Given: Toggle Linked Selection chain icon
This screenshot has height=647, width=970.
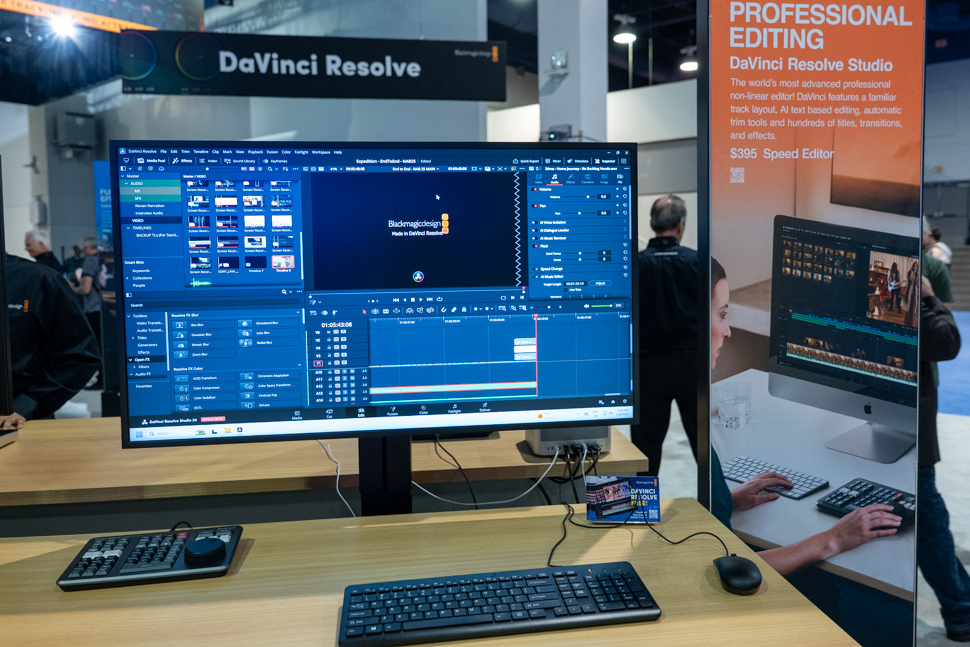Looking at the screenshot, I should [453, 310].
